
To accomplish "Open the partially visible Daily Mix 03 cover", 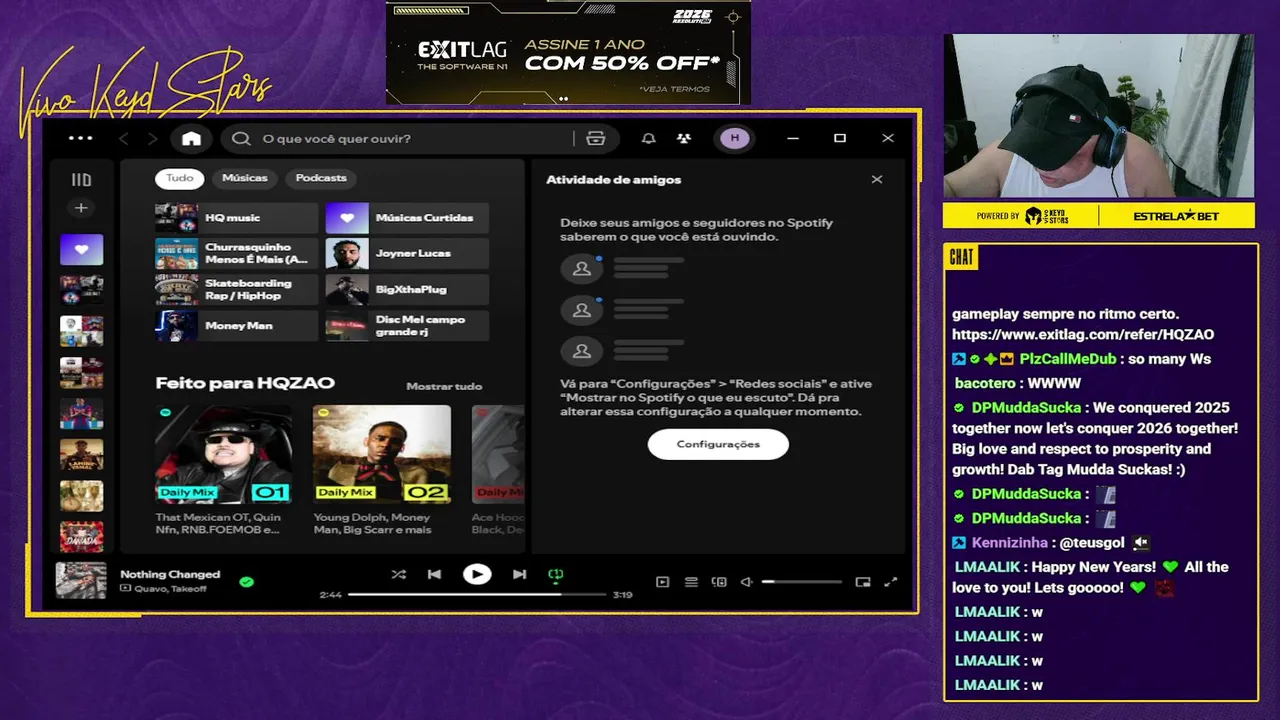I will click(x=498, y=454).
